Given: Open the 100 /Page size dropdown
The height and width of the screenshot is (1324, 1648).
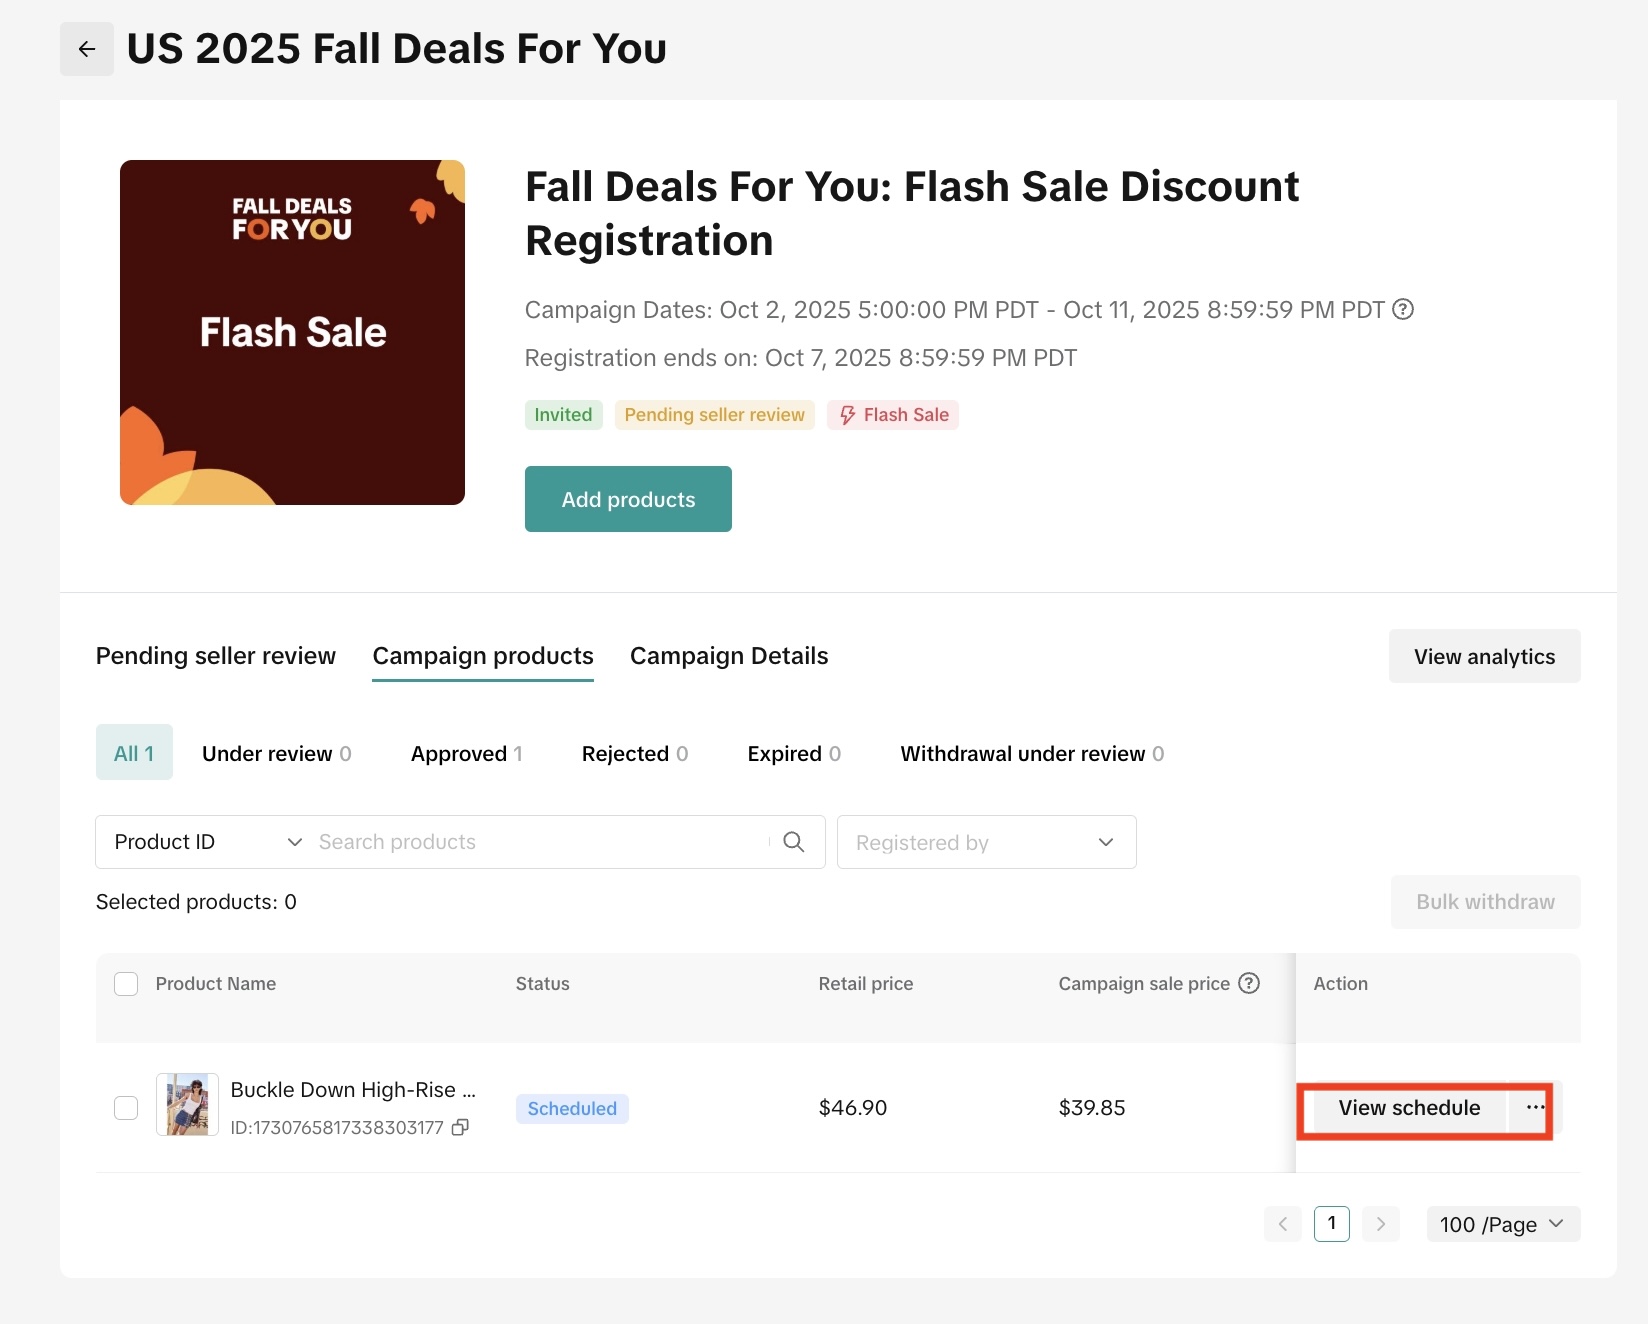Looking at the screenshot, I should point(1502,1224).
